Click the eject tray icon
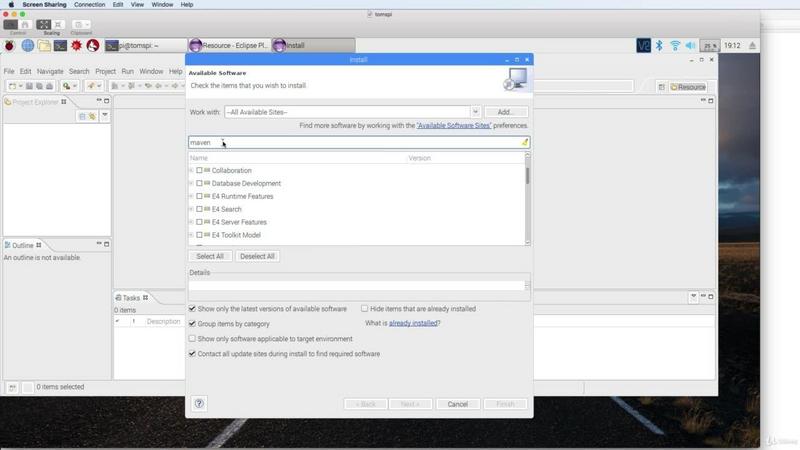This screenshot has width=800, height=450. point(752,45)
